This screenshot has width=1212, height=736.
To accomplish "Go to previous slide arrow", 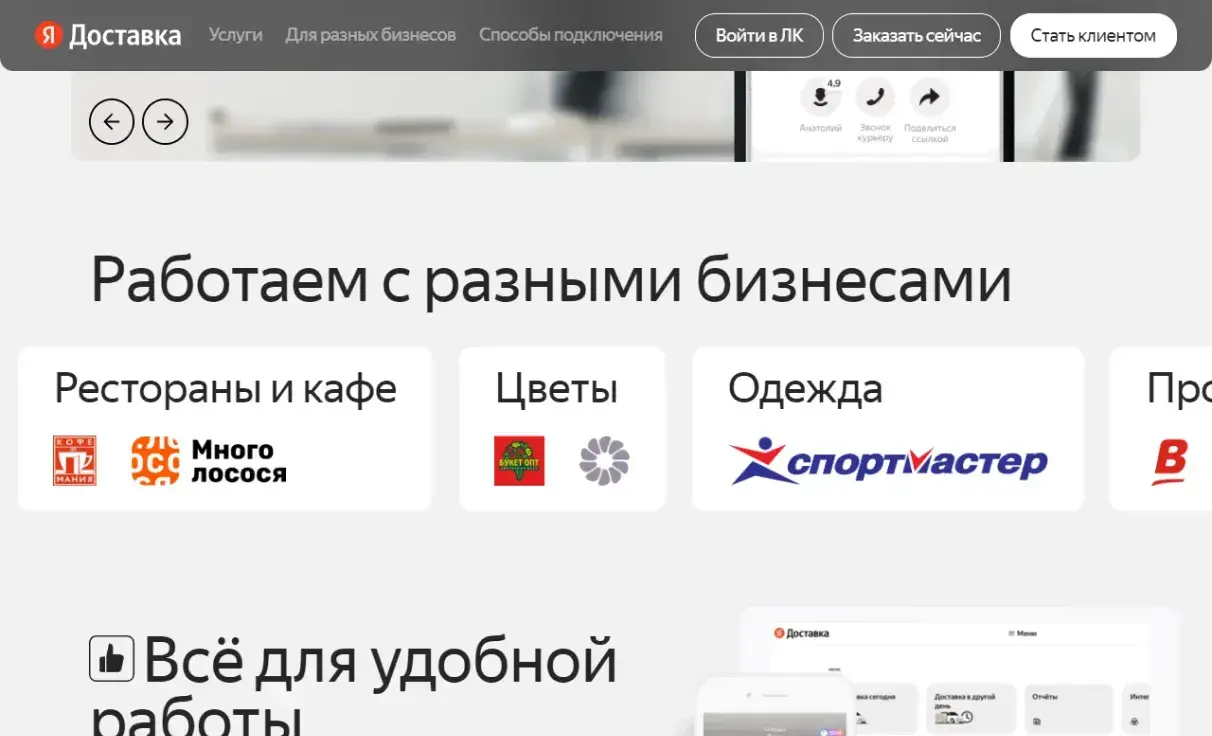I will point(111,122).
